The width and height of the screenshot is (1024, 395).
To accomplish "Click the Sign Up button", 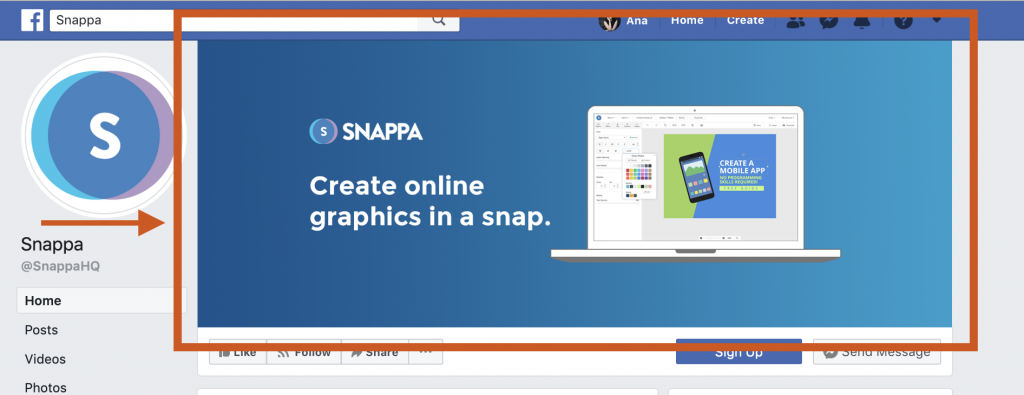I will pos(739,352).
